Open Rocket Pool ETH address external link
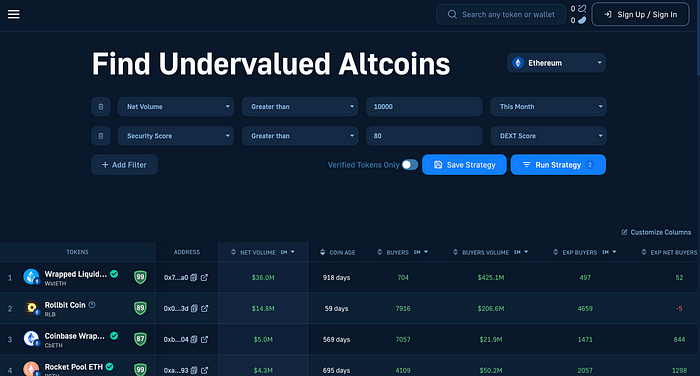 pyautogui.click(x=204, y=370)
